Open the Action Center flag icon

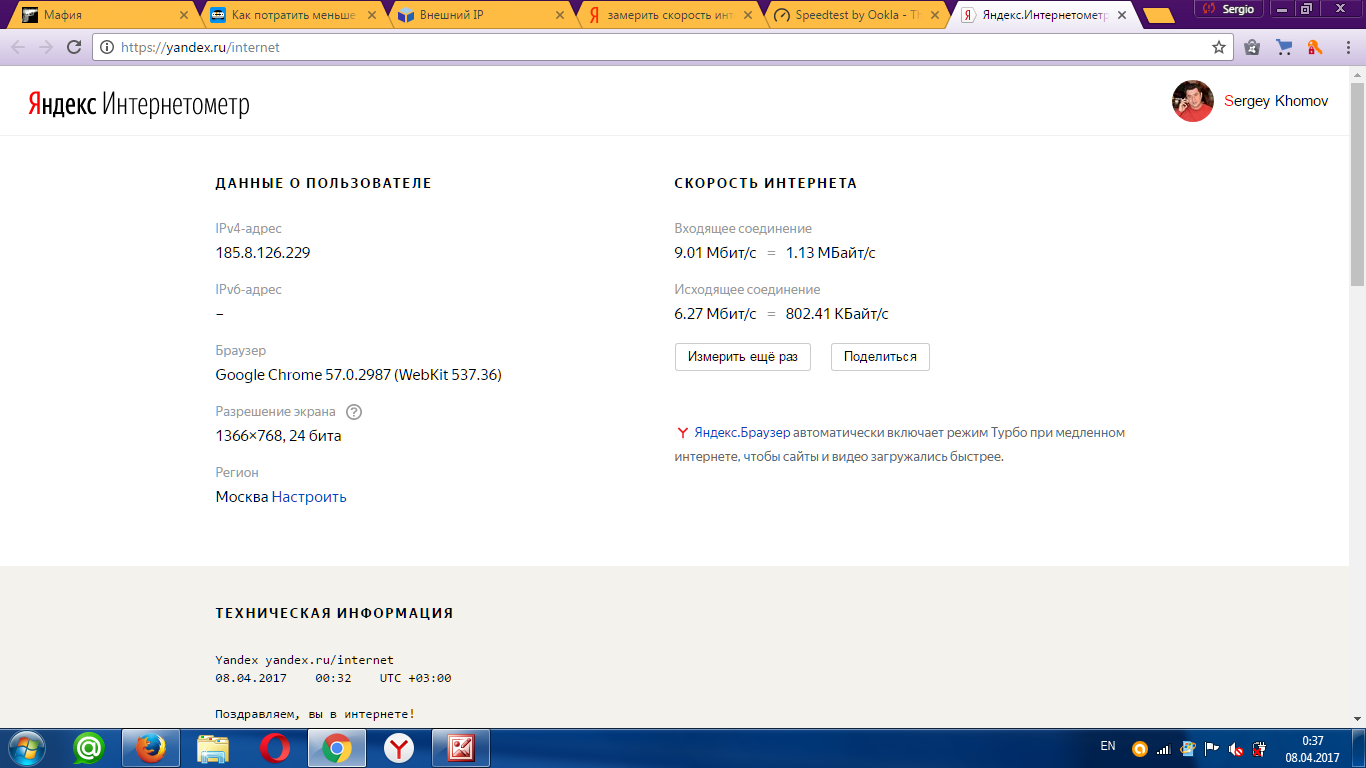pyautogui.click(x=1211, y=748)
